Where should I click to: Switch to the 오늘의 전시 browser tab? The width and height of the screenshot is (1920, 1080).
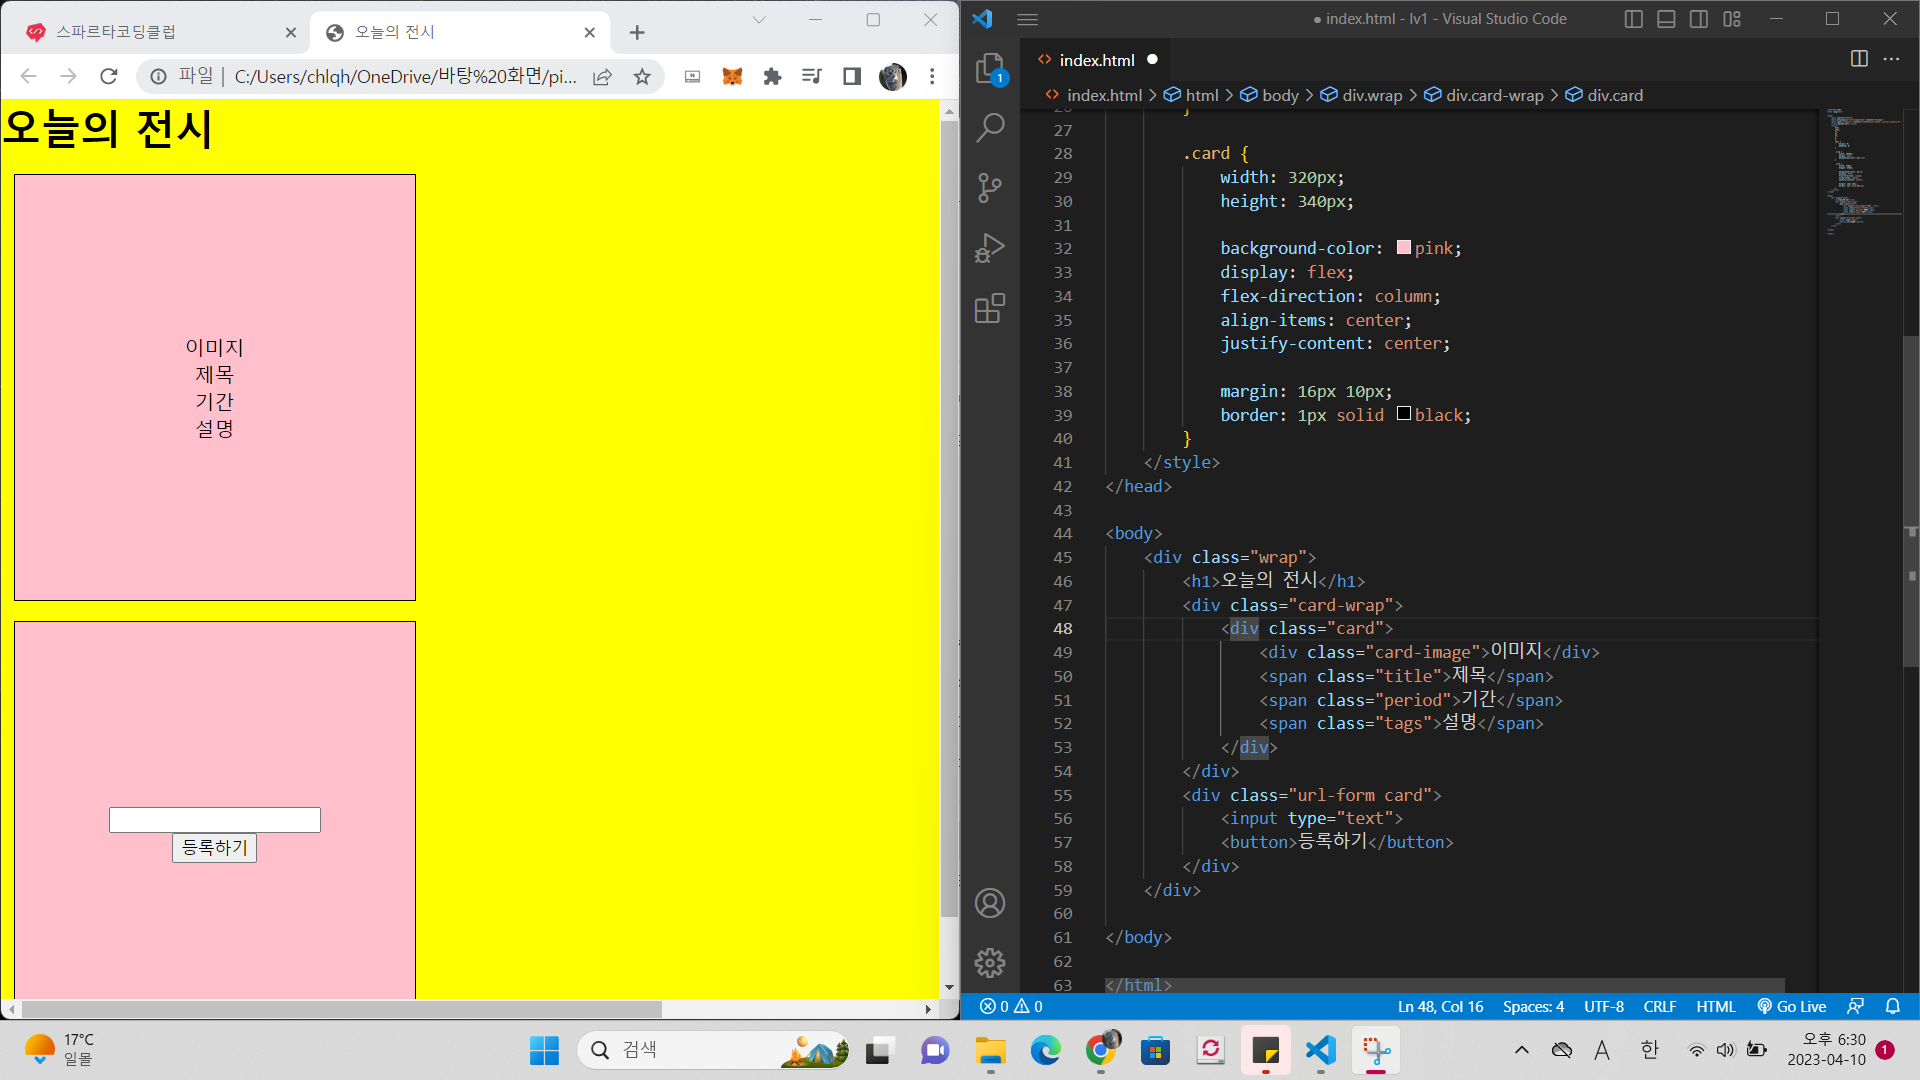click(460, 33)
